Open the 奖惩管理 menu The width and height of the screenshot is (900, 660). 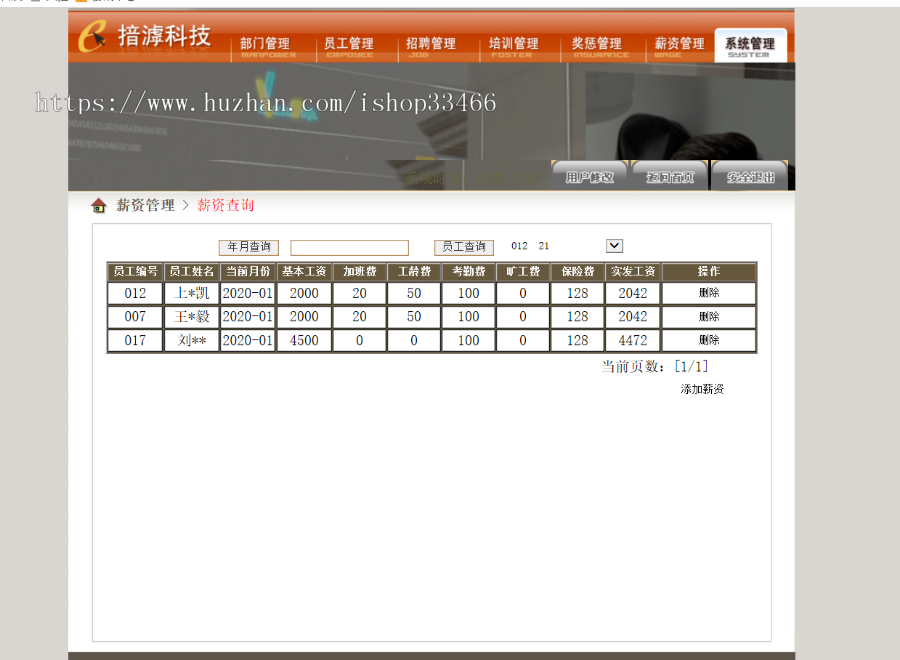click(596, 46)
